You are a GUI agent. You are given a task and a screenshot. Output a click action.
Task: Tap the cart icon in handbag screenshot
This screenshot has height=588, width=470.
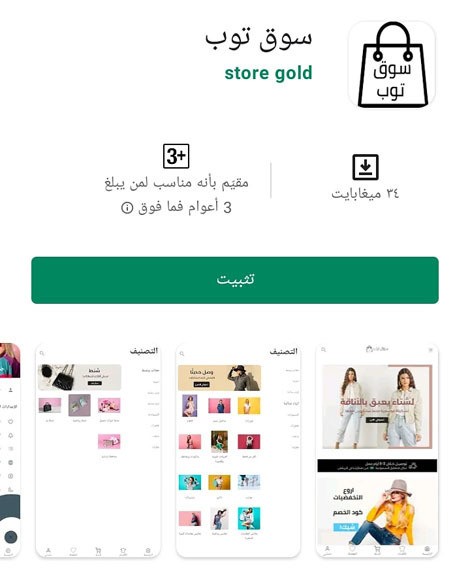[x=98, y=551]
